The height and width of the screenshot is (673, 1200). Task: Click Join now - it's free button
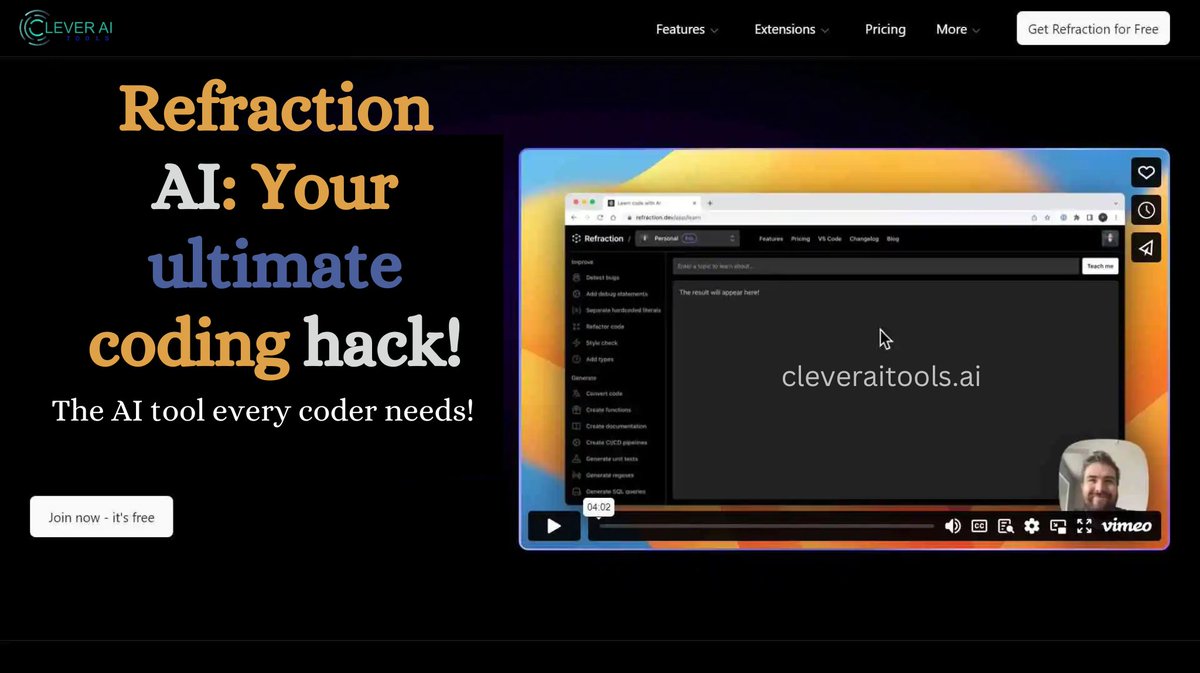(101, 516)
